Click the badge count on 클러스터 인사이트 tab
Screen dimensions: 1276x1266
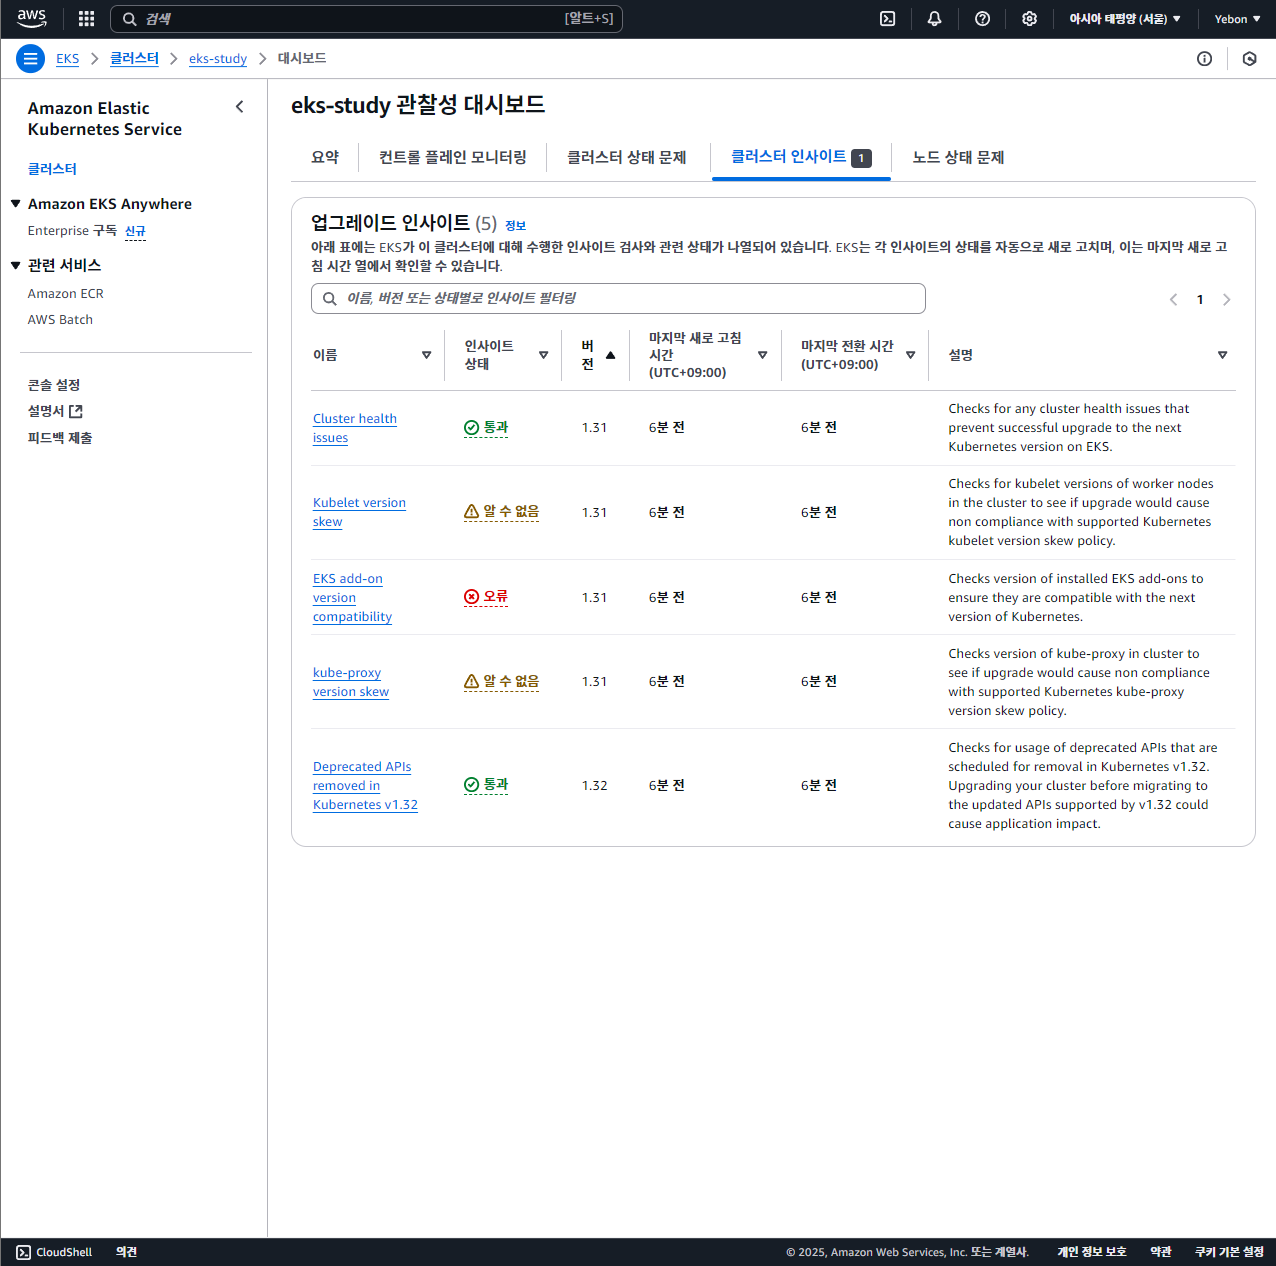861,158
